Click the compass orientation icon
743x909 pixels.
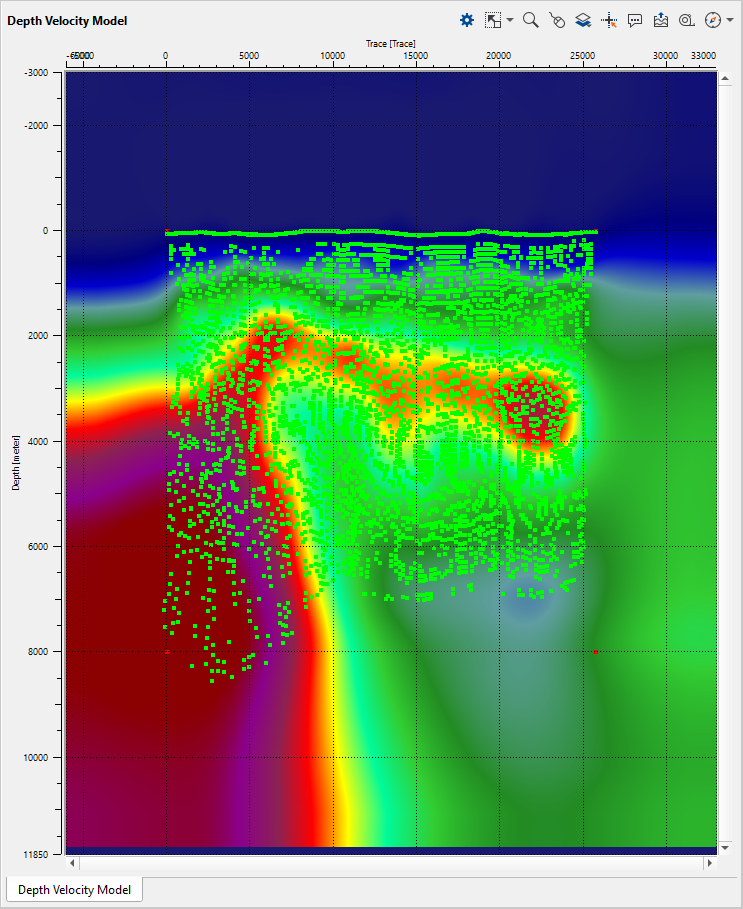point(711,20)
